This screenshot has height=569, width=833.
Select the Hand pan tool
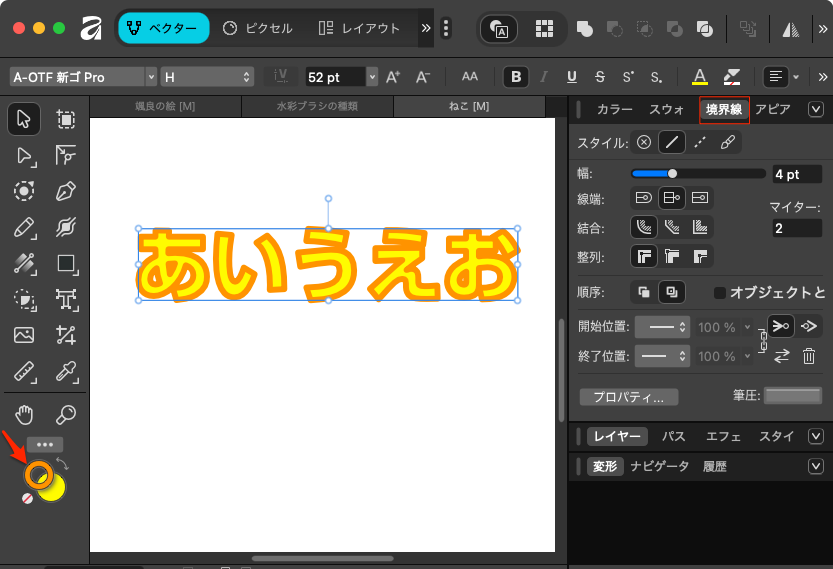(24, 414)
